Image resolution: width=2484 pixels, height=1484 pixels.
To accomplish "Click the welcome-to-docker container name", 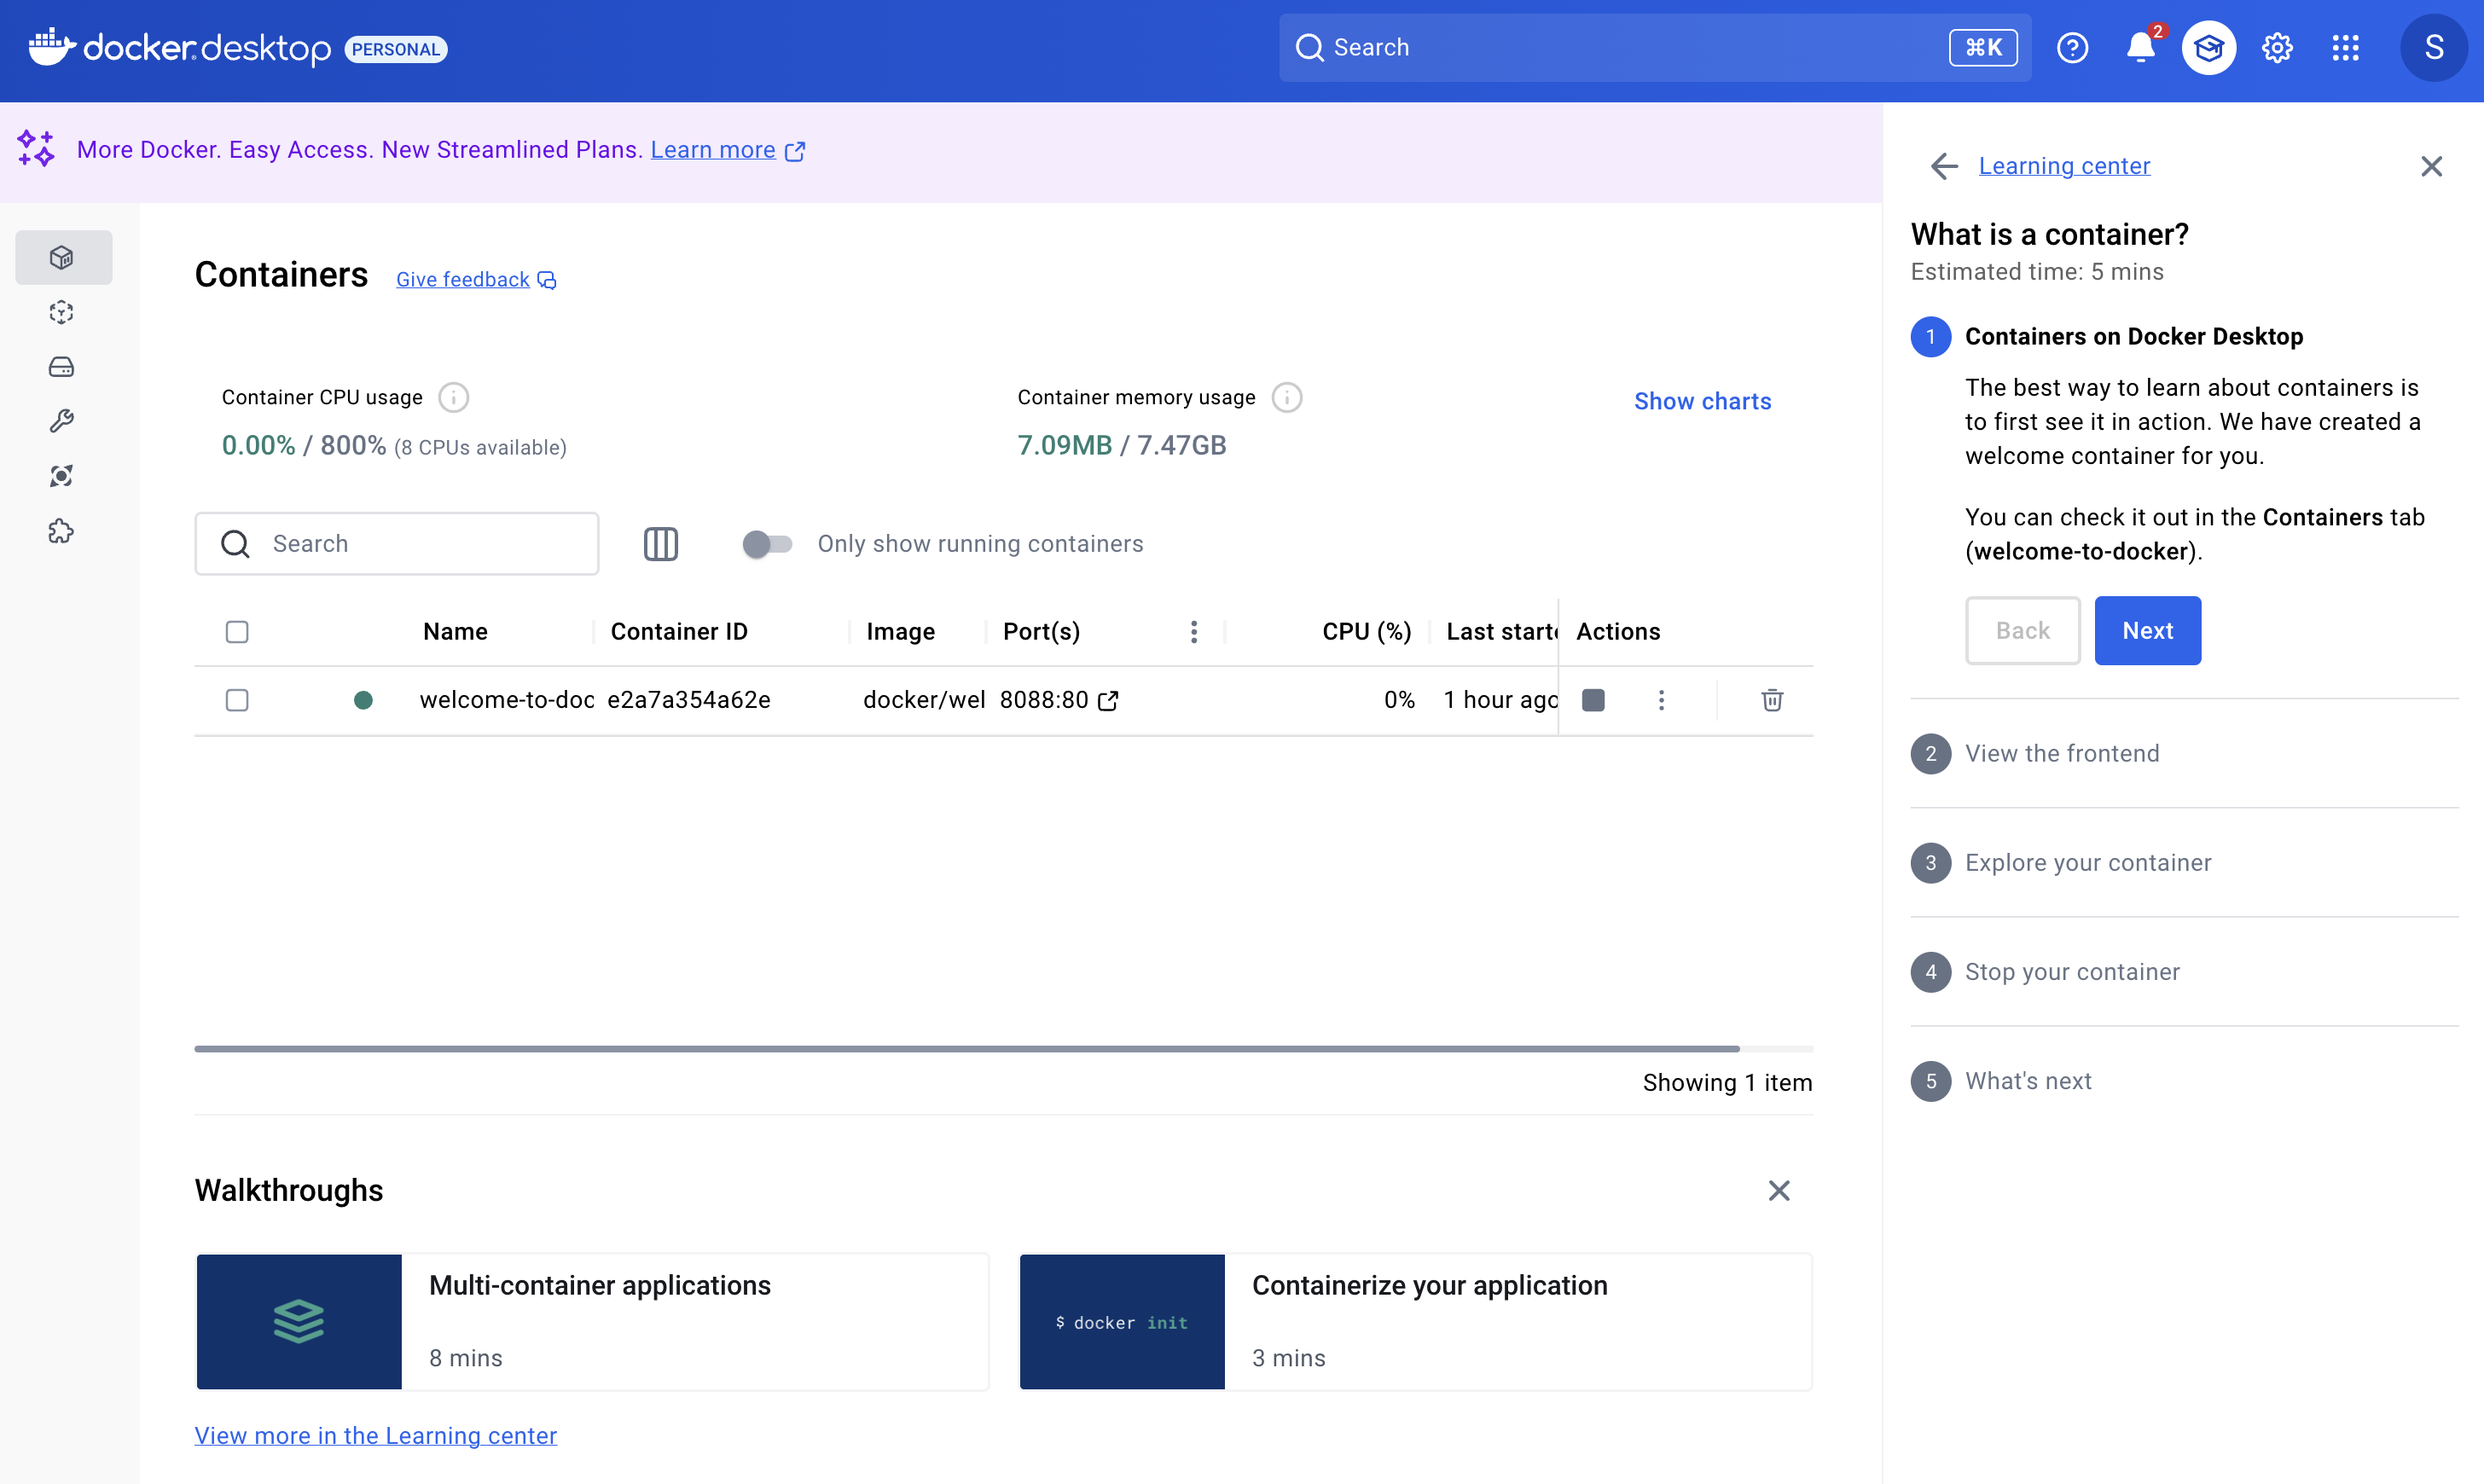I will point(507,700).
